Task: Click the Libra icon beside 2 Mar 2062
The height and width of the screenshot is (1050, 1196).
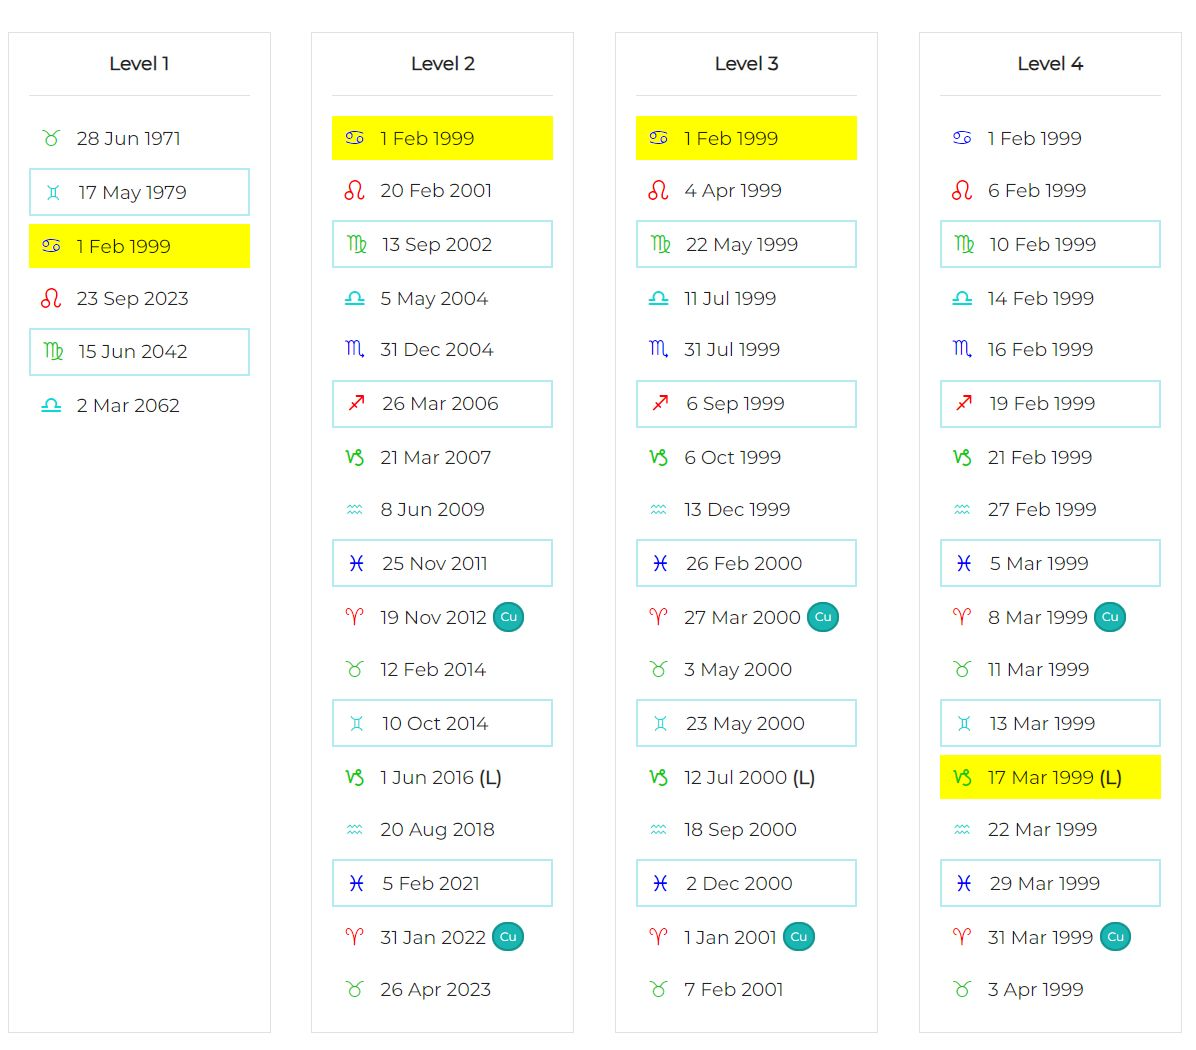Action: pos(51,405)
